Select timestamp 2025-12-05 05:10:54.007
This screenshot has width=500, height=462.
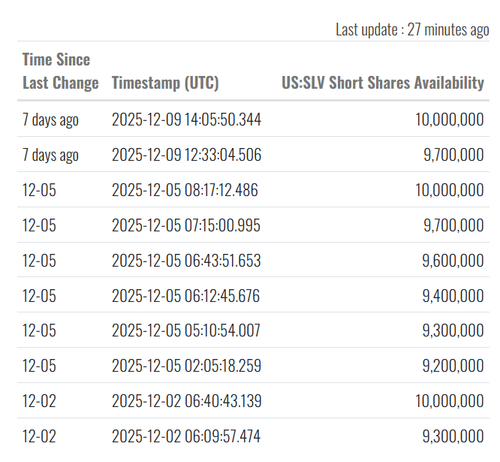click(186, 331)
